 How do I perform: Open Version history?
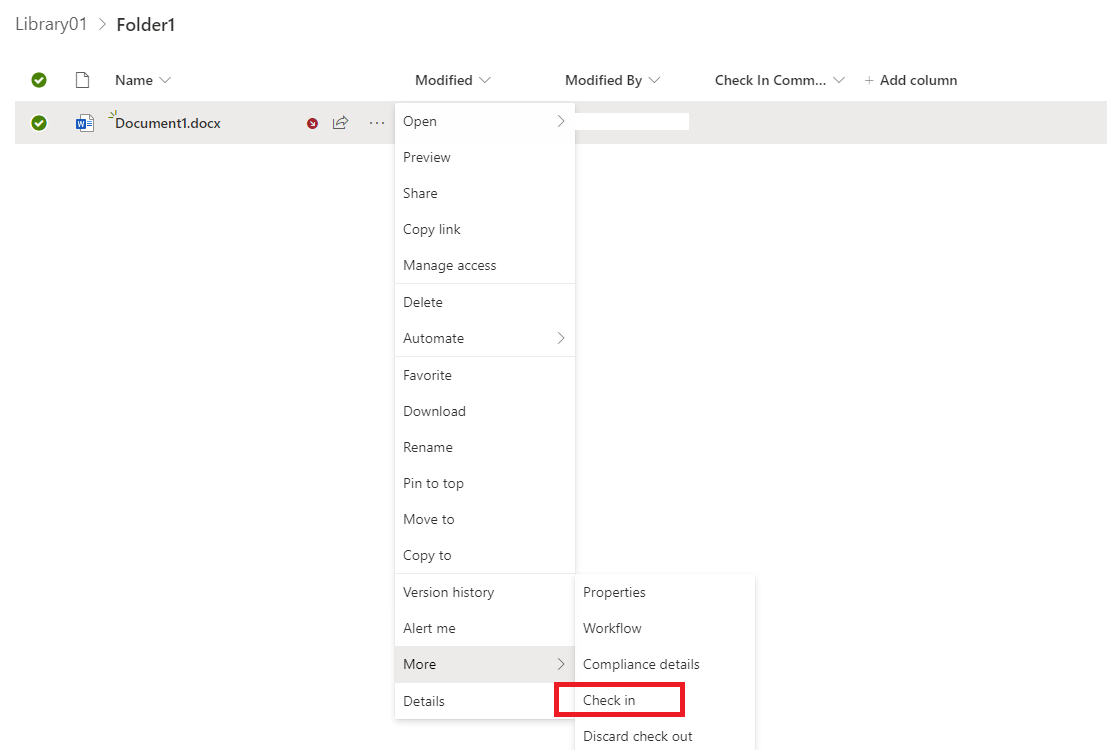[x=485, y=593]
